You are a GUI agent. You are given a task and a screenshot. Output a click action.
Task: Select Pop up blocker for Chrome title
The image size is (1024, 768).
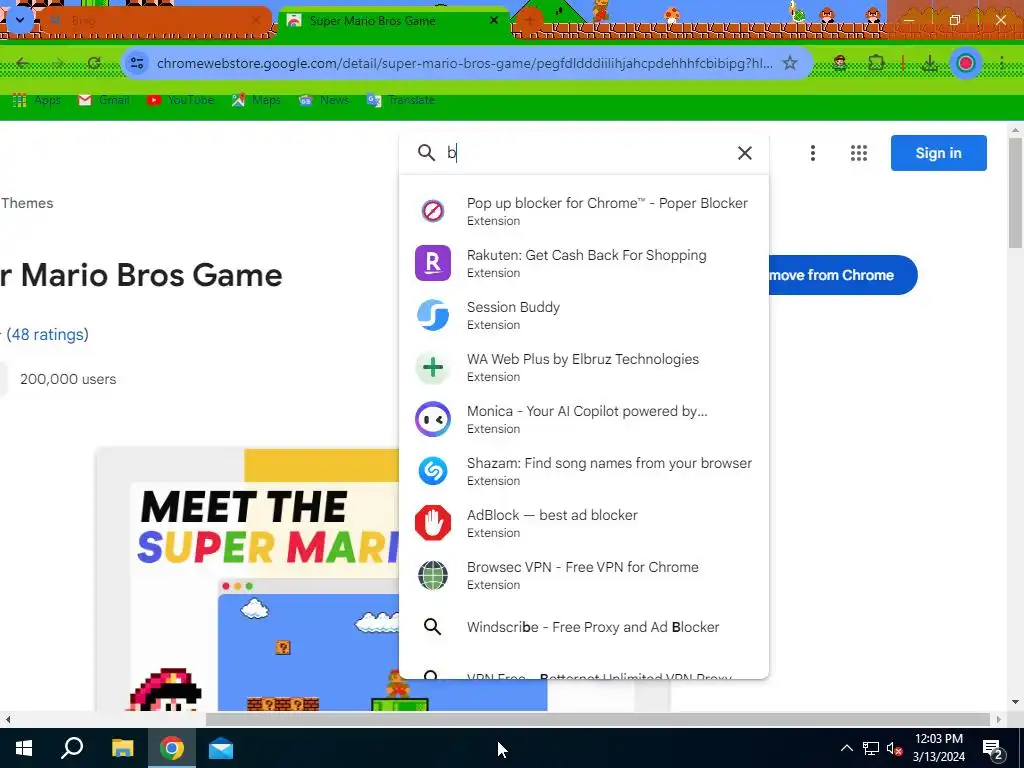[x=607, y=203]
